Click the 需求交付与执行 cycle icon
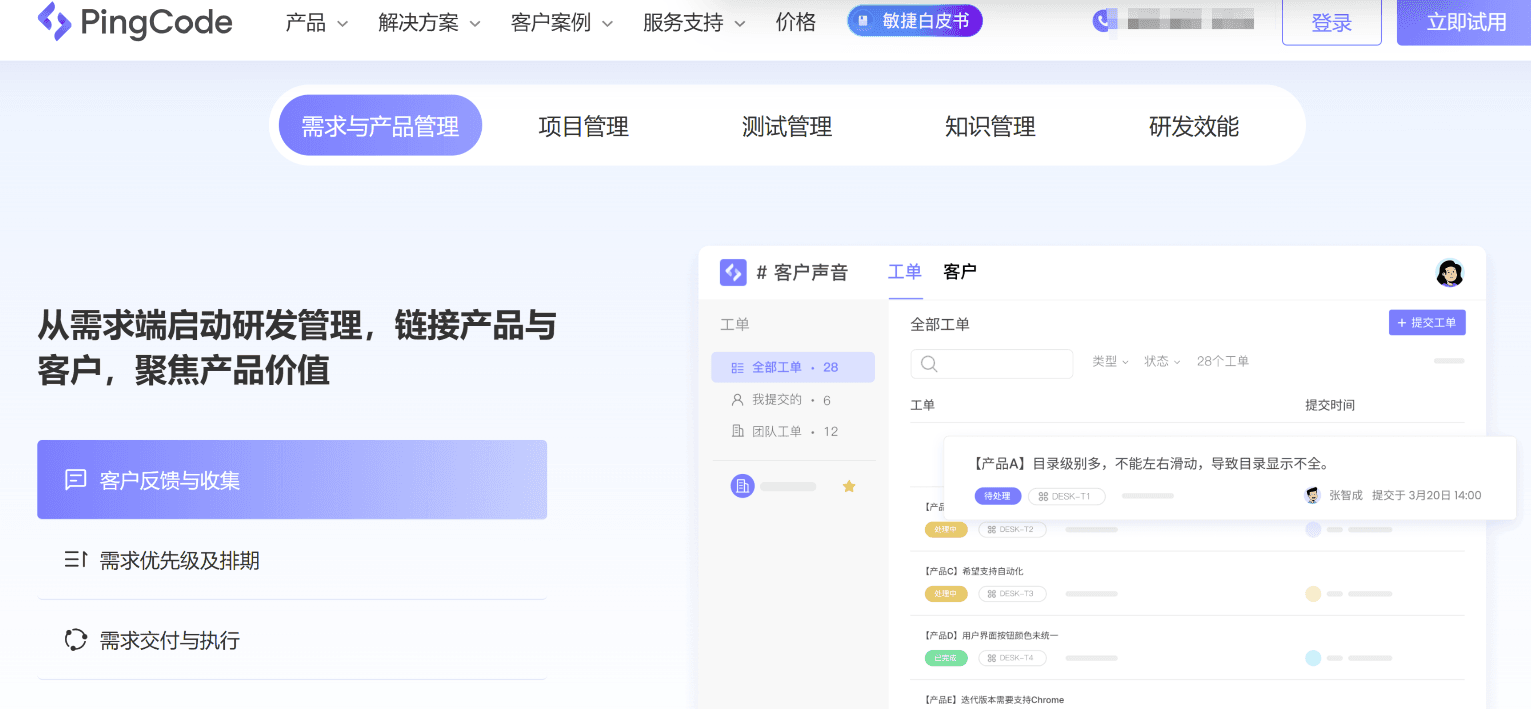The height and width of the screenshot is (709, 1531). pos(76,640)
